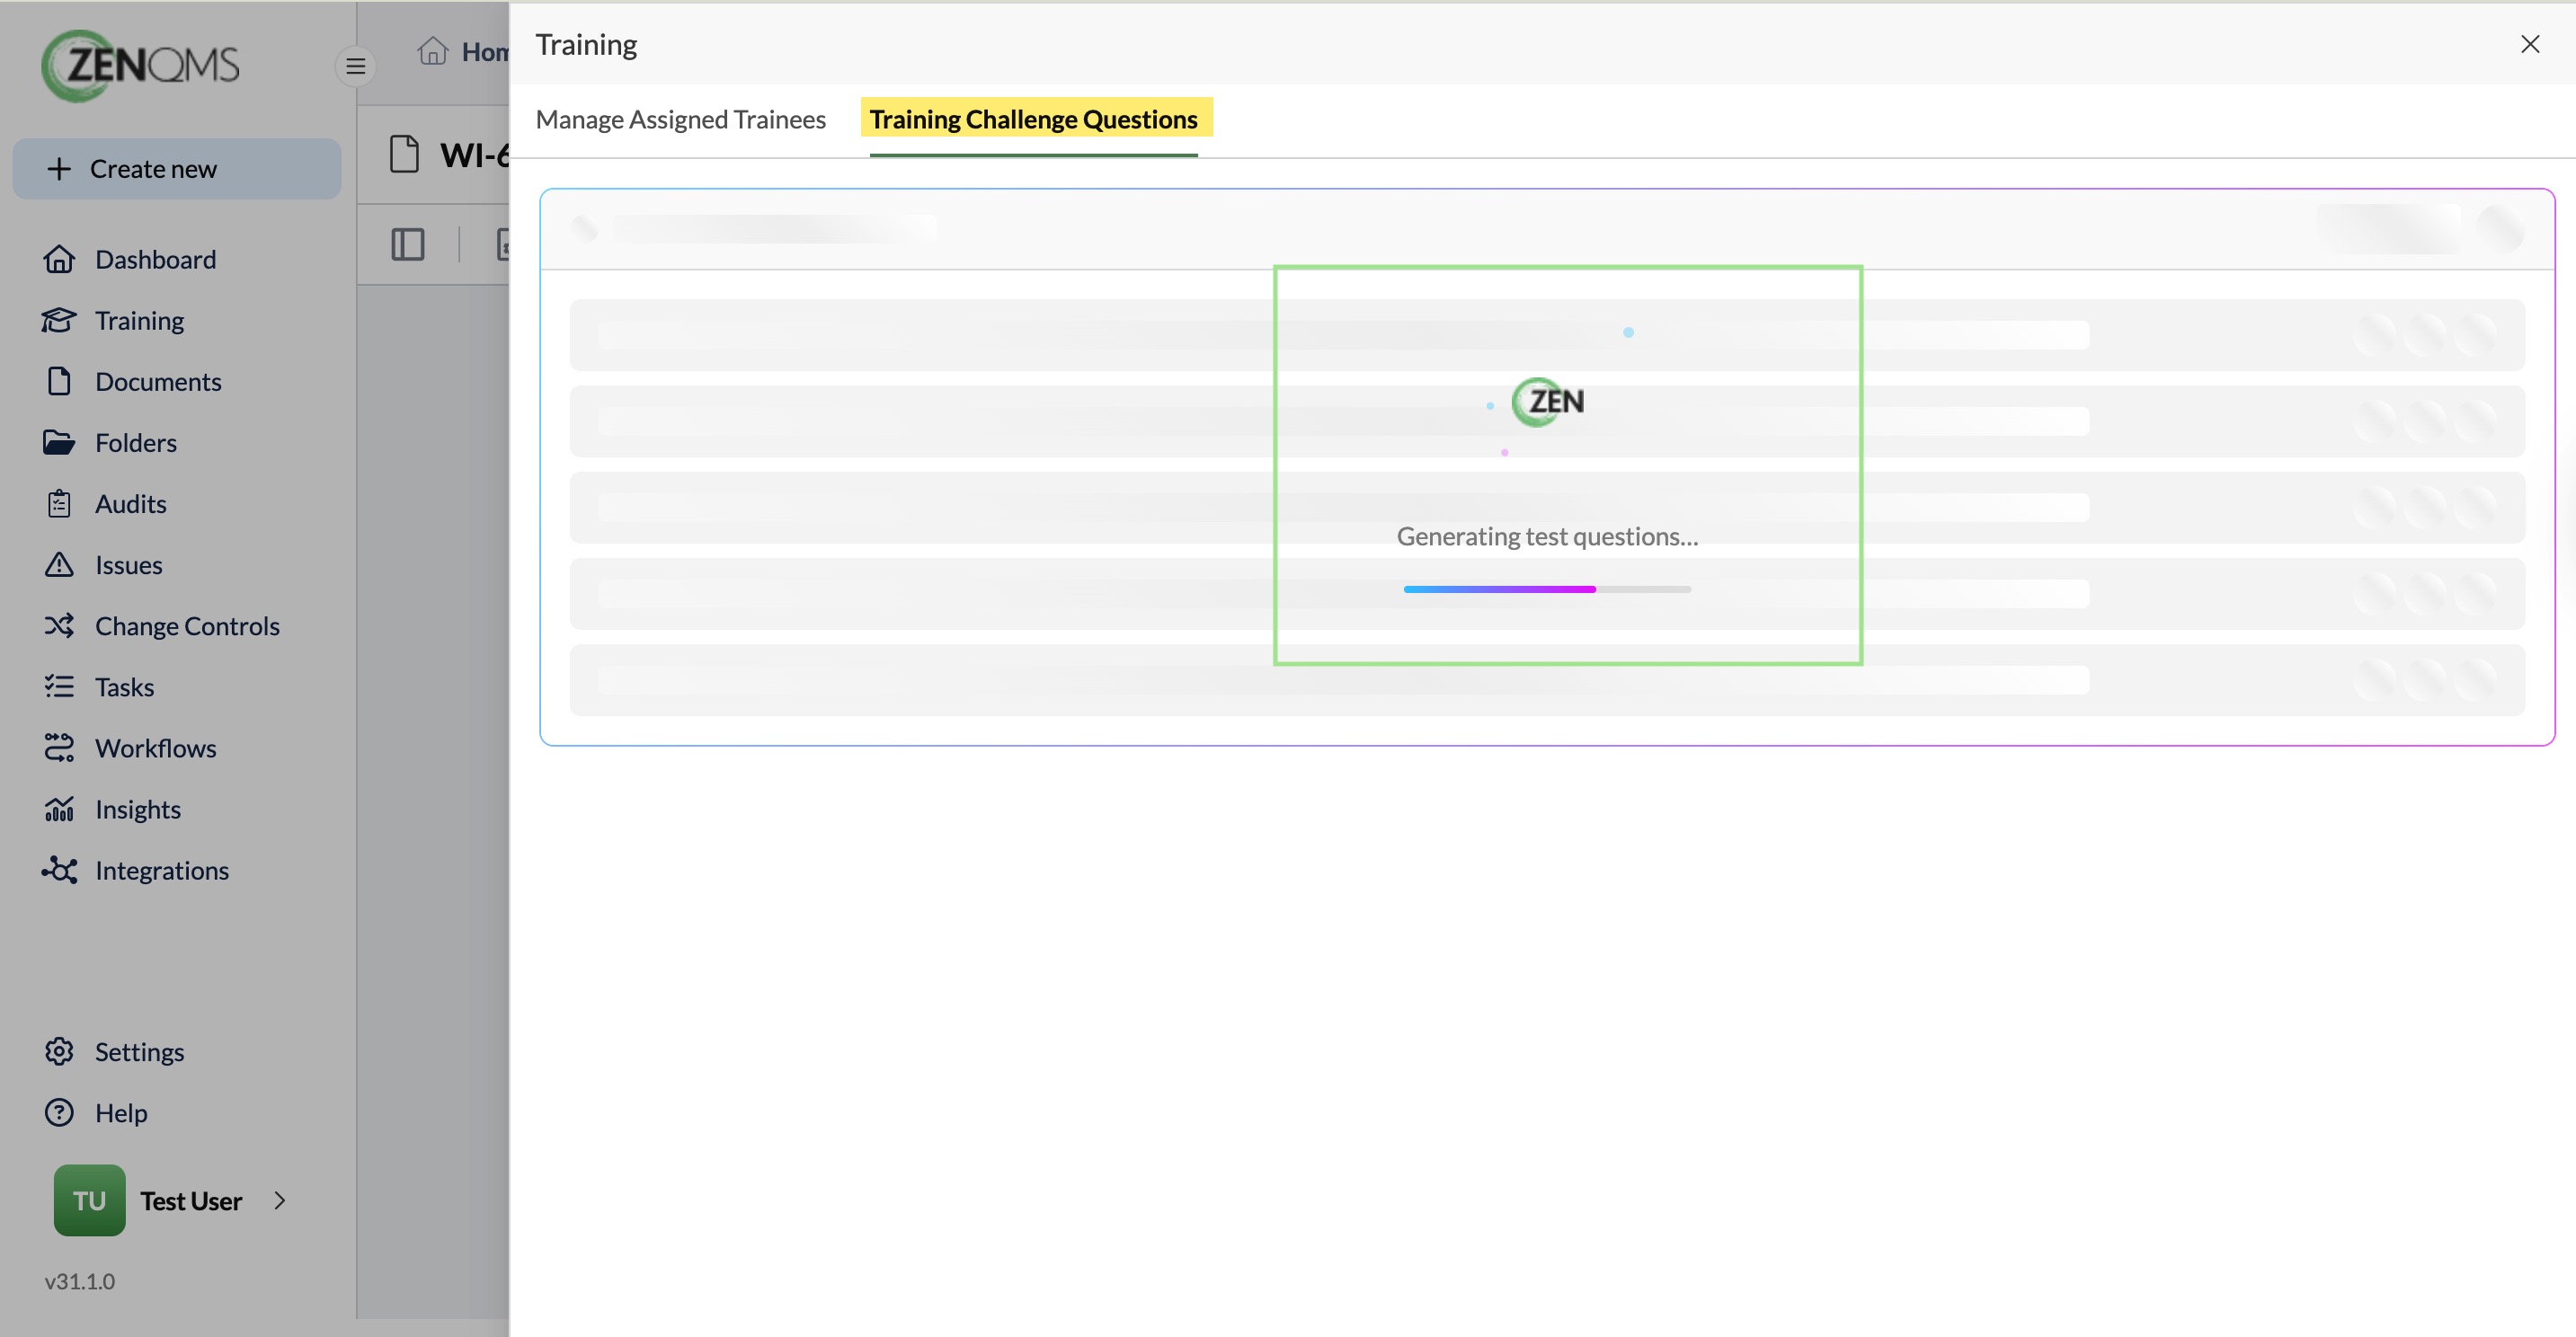
Task: Click the Issues warning triangle icon
Action: (59, 564)
